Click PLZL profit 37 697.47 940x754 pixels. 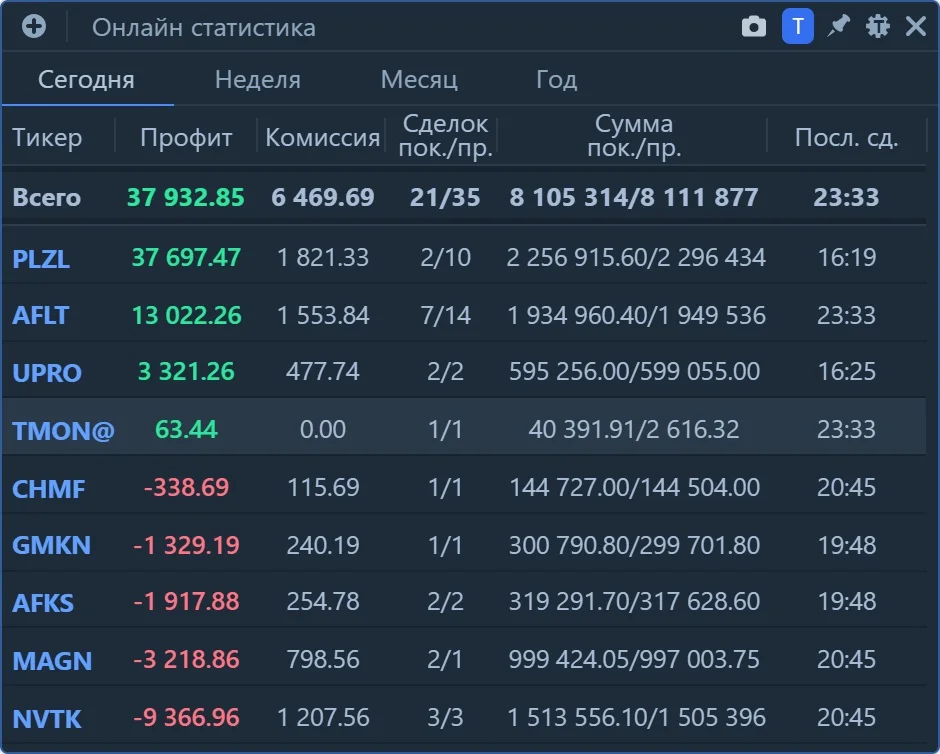tap(186, 258)
